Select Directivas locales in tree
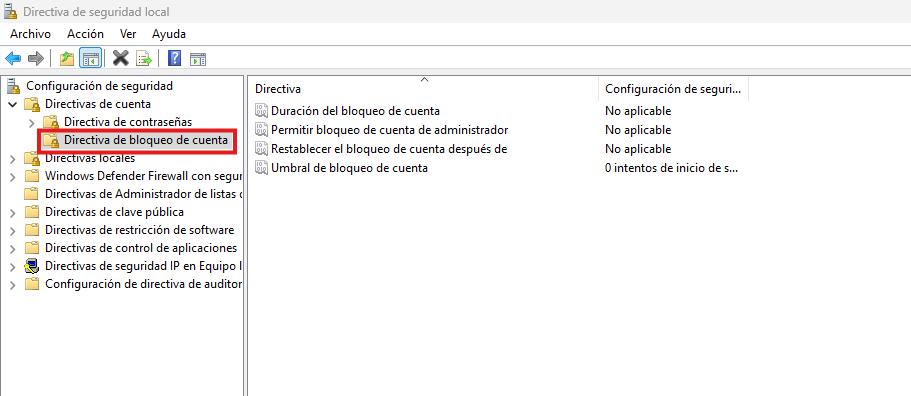 [90, 158]
